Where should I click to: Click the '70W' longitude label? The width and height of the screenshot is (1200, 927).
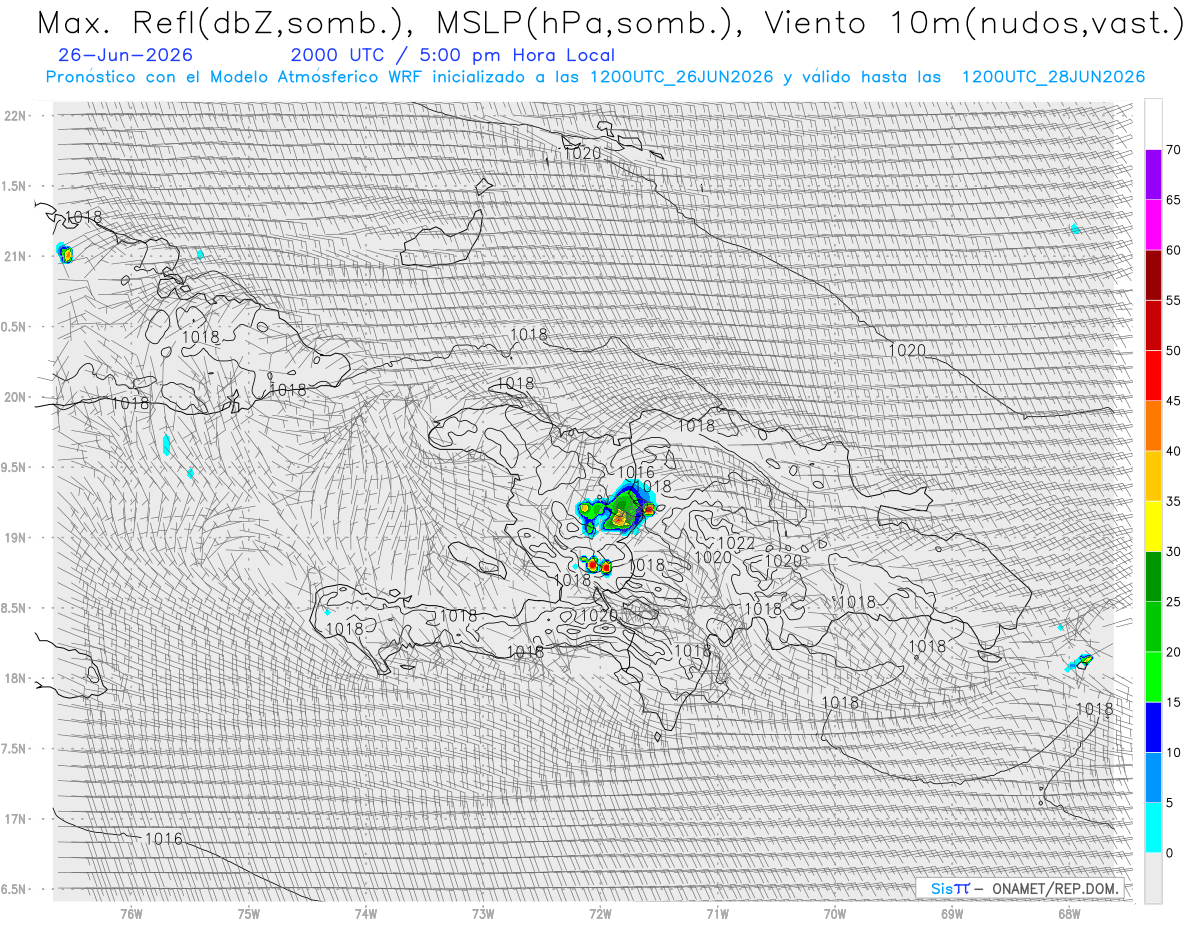835,913
